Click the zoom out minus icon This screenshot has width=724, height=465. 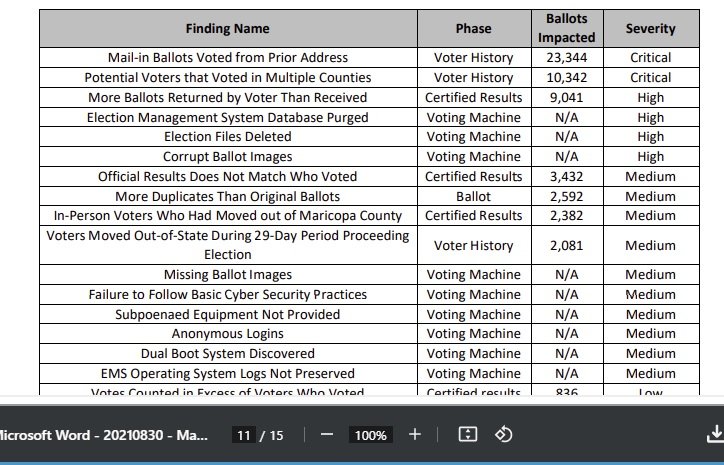click(327, 435)
